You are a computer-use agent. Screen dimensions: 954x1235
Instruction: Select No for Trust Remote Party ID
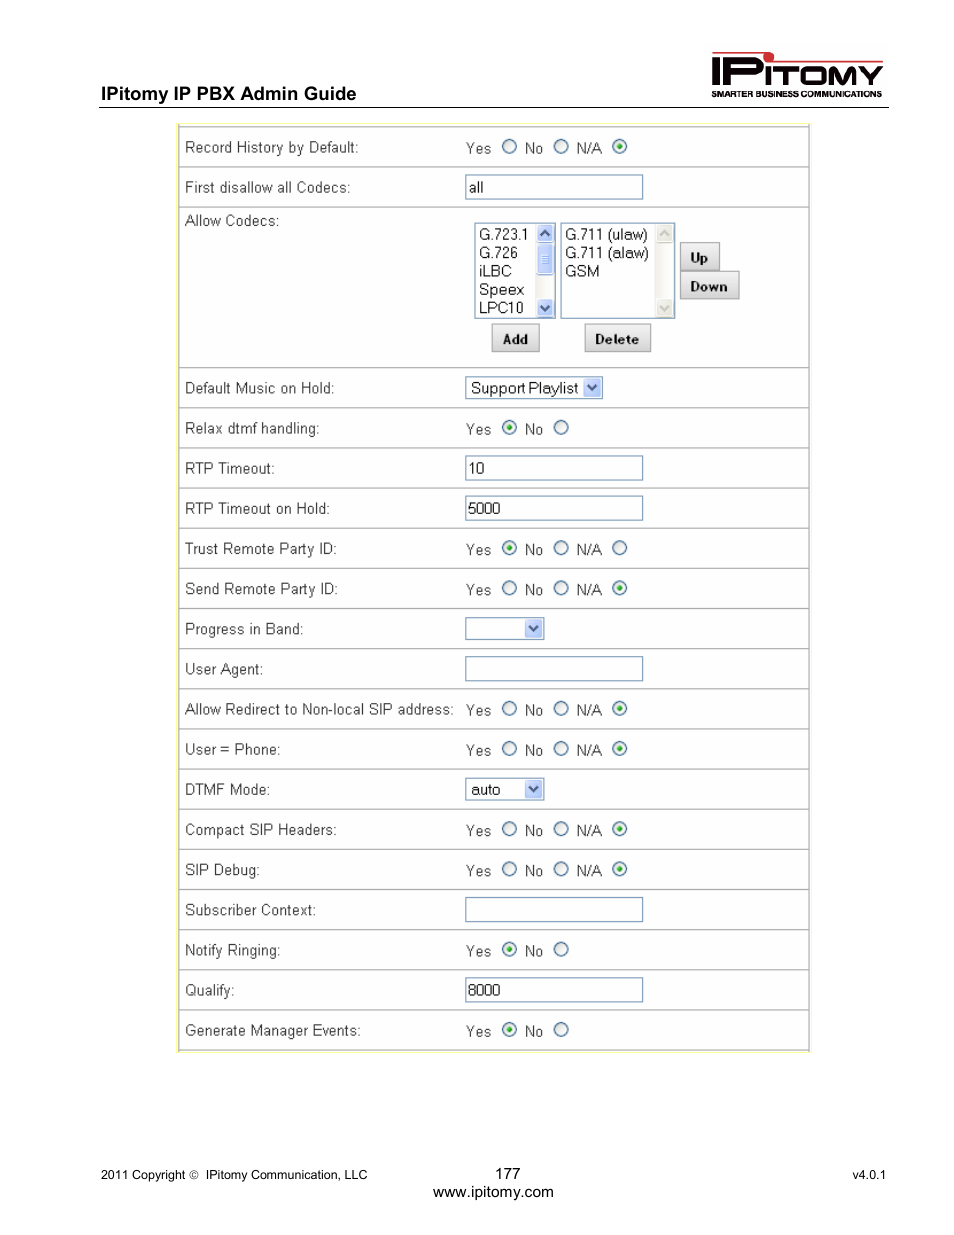pyautogui.click(x=561, y=548)
